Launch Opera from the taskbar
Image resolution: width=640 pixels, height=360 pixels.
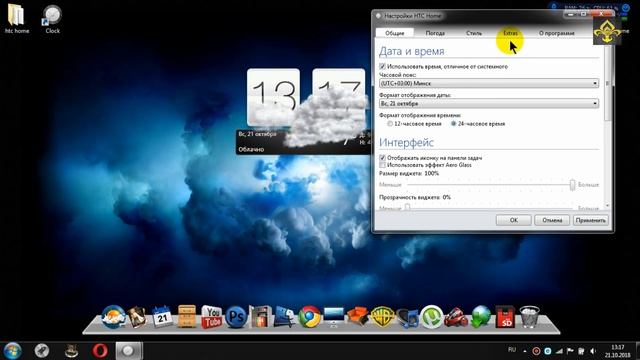(x=100, y=351)
